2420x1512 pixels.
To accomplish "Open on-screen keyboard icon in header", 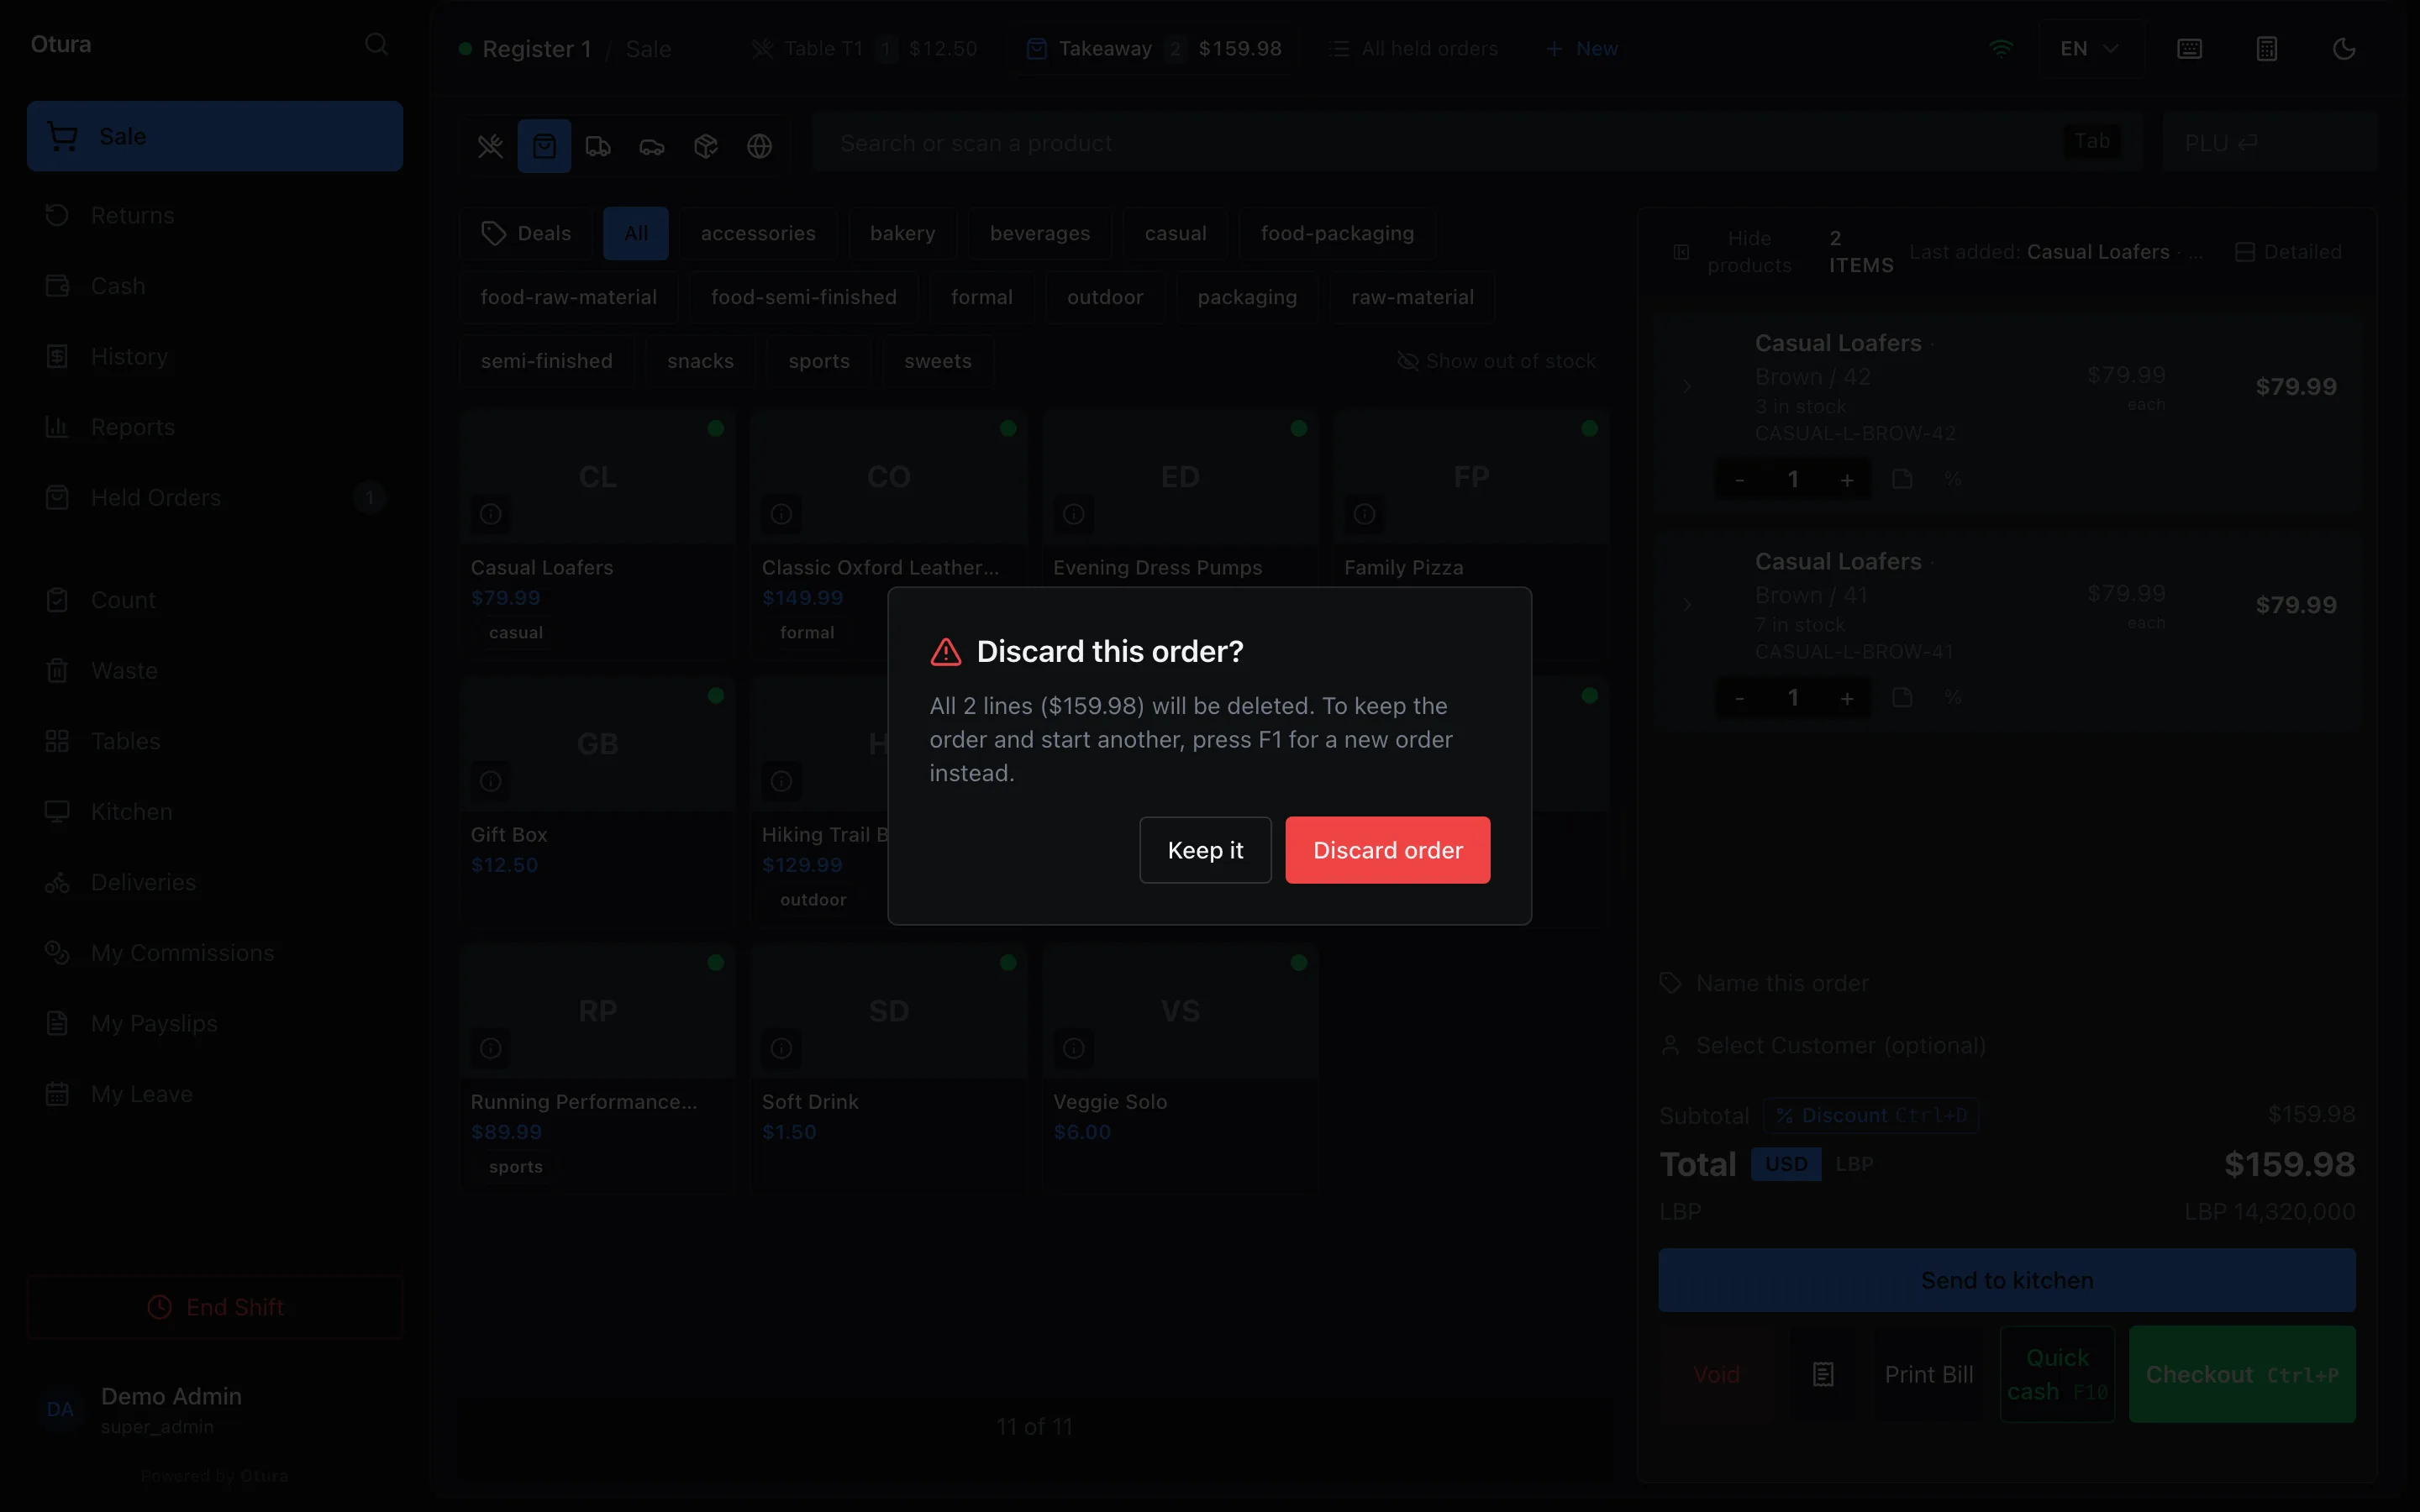I will coord(2189,49).
